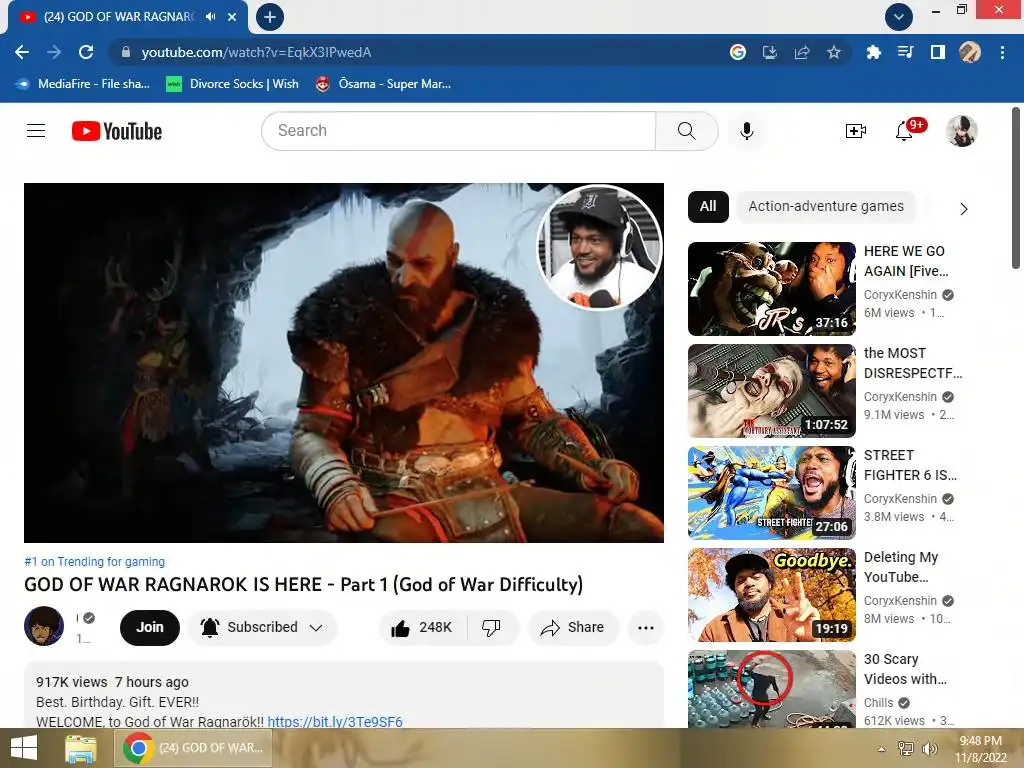
Task: Open the MOST DISRESPECTF... video thumbnail
Action: (771, 391)
